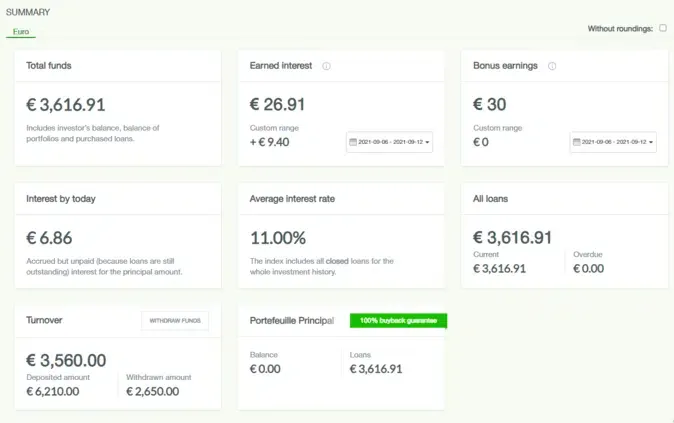Viewport: 674px width, 423px height.
Task: Open Bonus earnings date range dropdown
Action: click(x=614, y=142)
